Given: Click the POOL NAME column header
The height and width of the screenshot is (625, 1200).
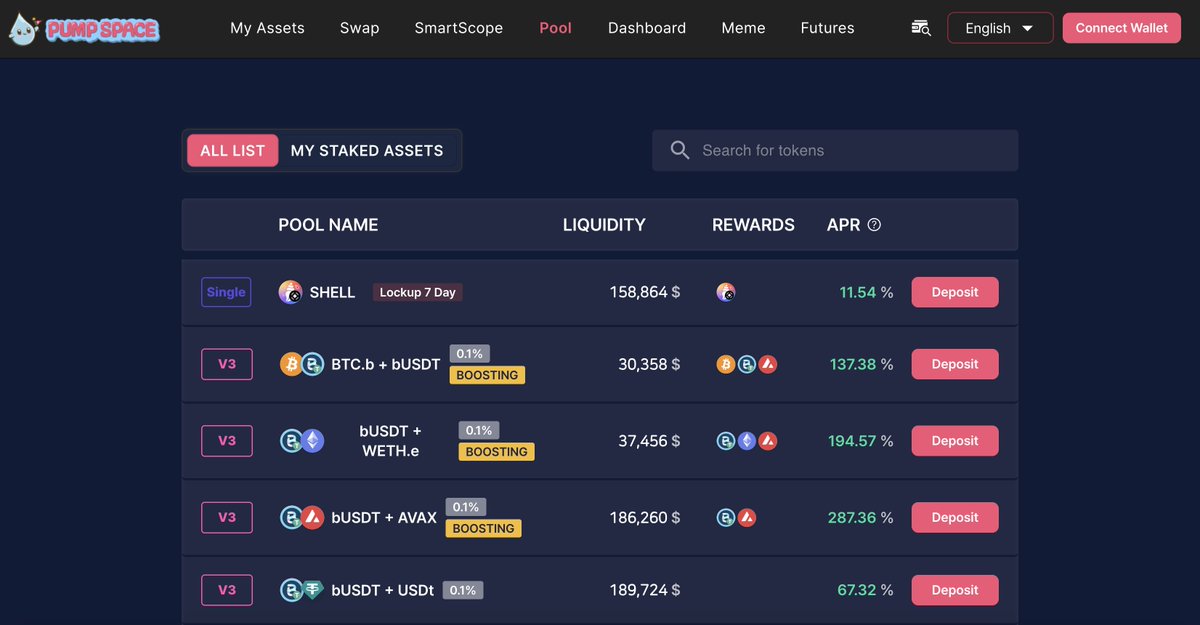Looking at the screenshot, I should (328, 225).
